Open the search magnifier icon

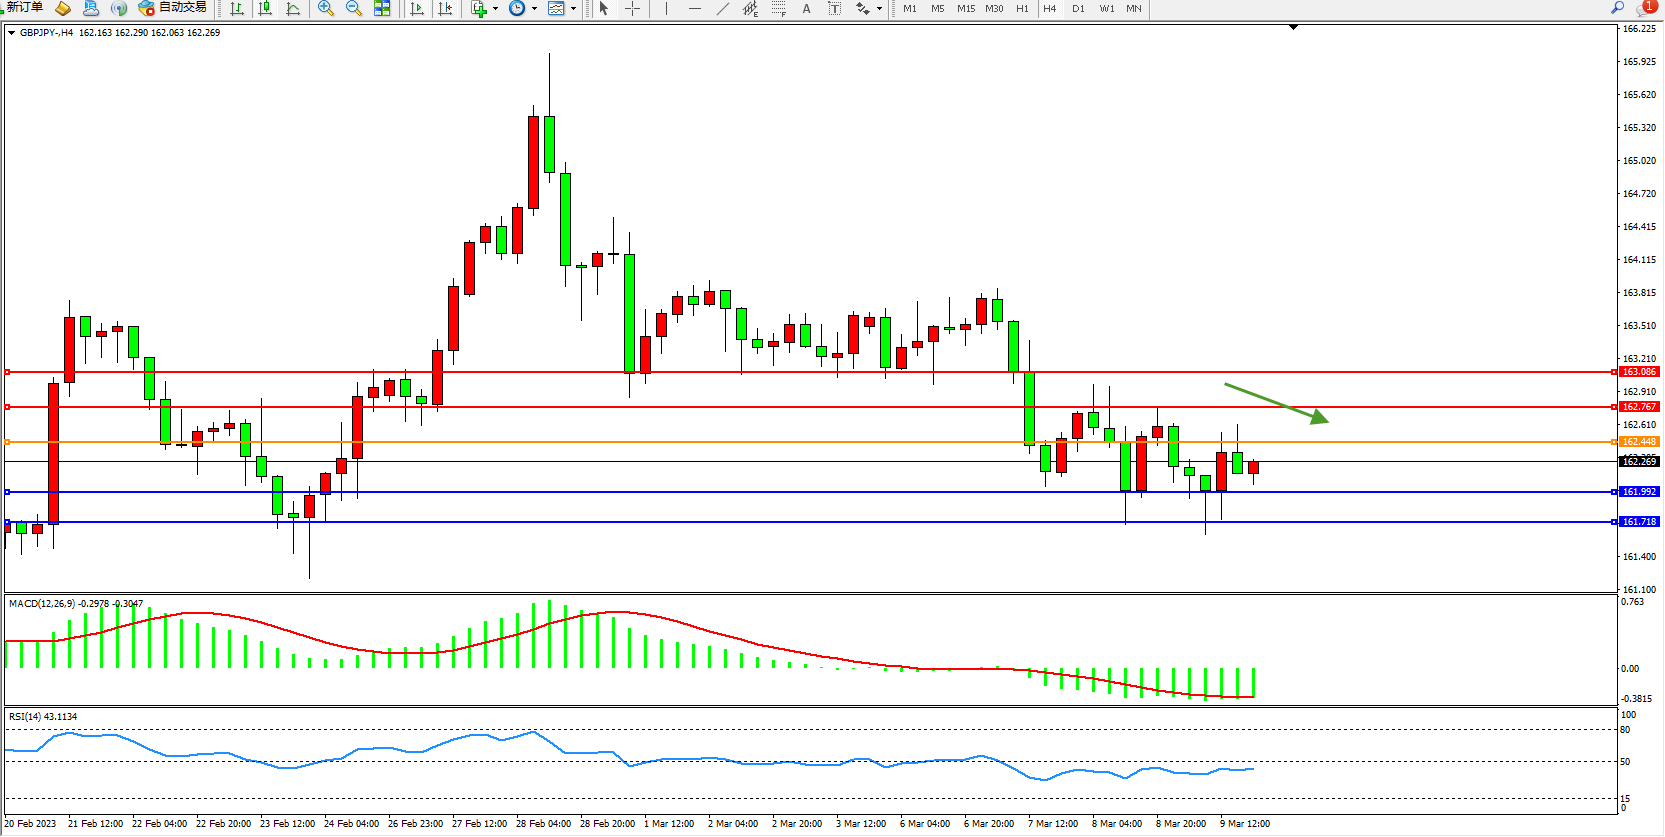1617,8
